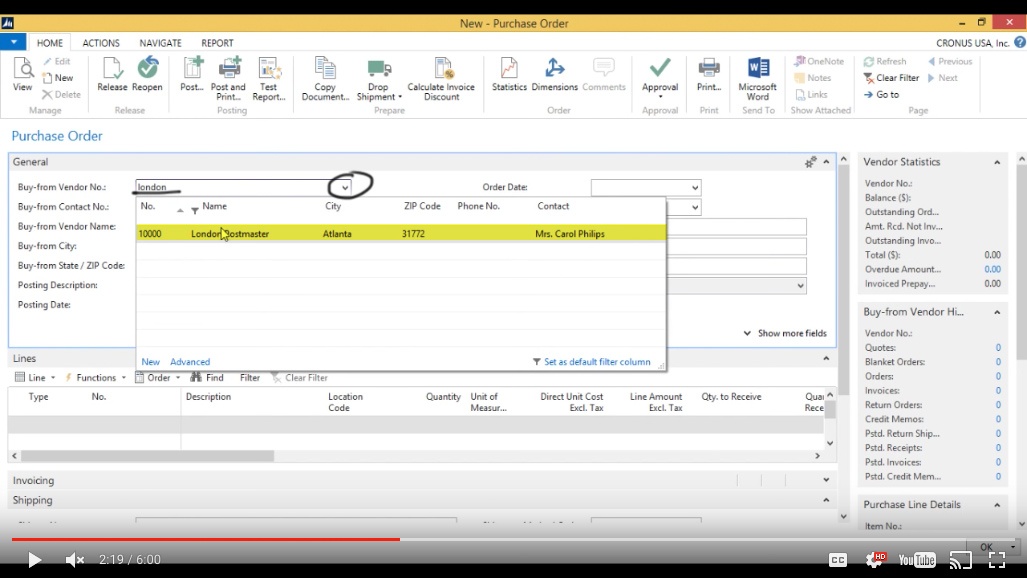Click Filter in the Lines toolbar
The image size is (1027, 578).
pos(250,377)
